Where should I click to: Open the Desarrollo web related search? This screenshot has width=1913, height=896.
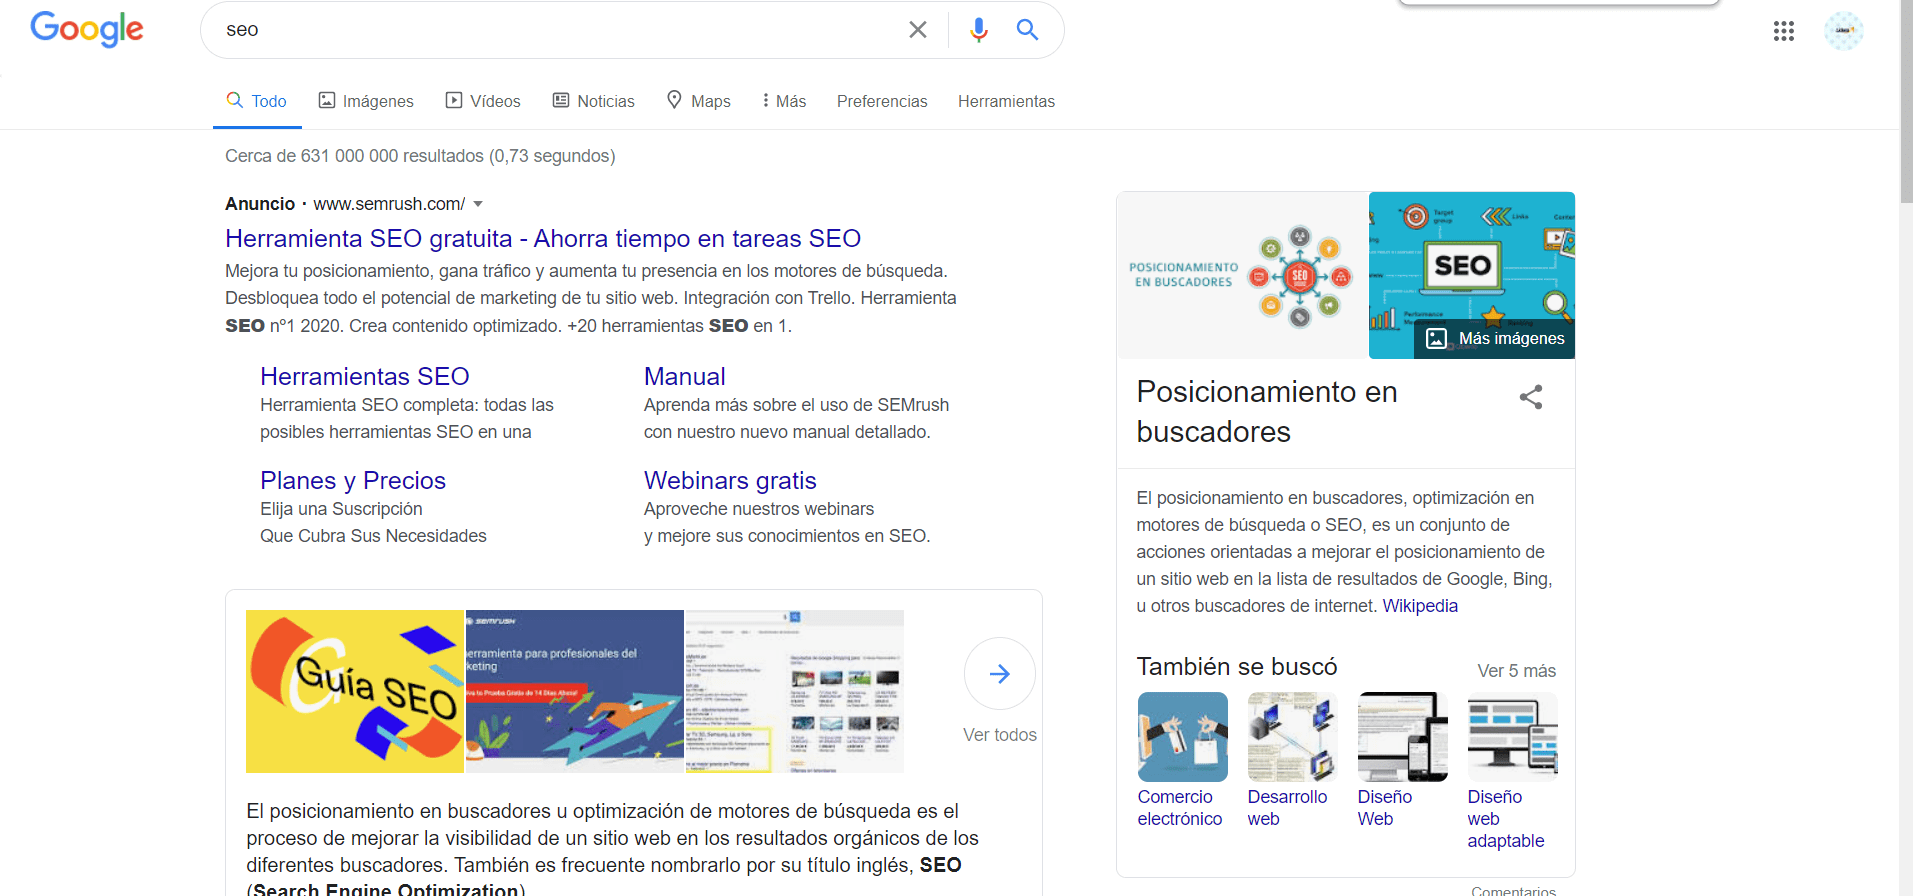pos(1288,808)
